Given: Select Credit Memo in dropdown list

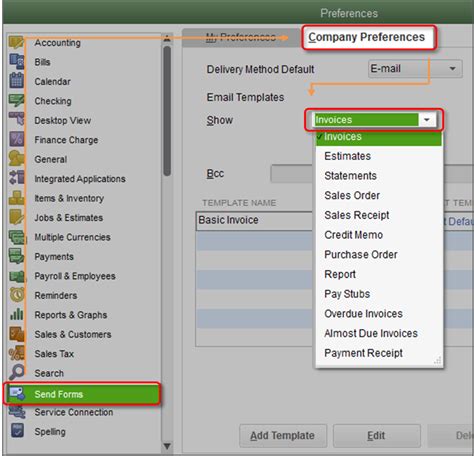Looking at the screenshot, I should 379,235.
